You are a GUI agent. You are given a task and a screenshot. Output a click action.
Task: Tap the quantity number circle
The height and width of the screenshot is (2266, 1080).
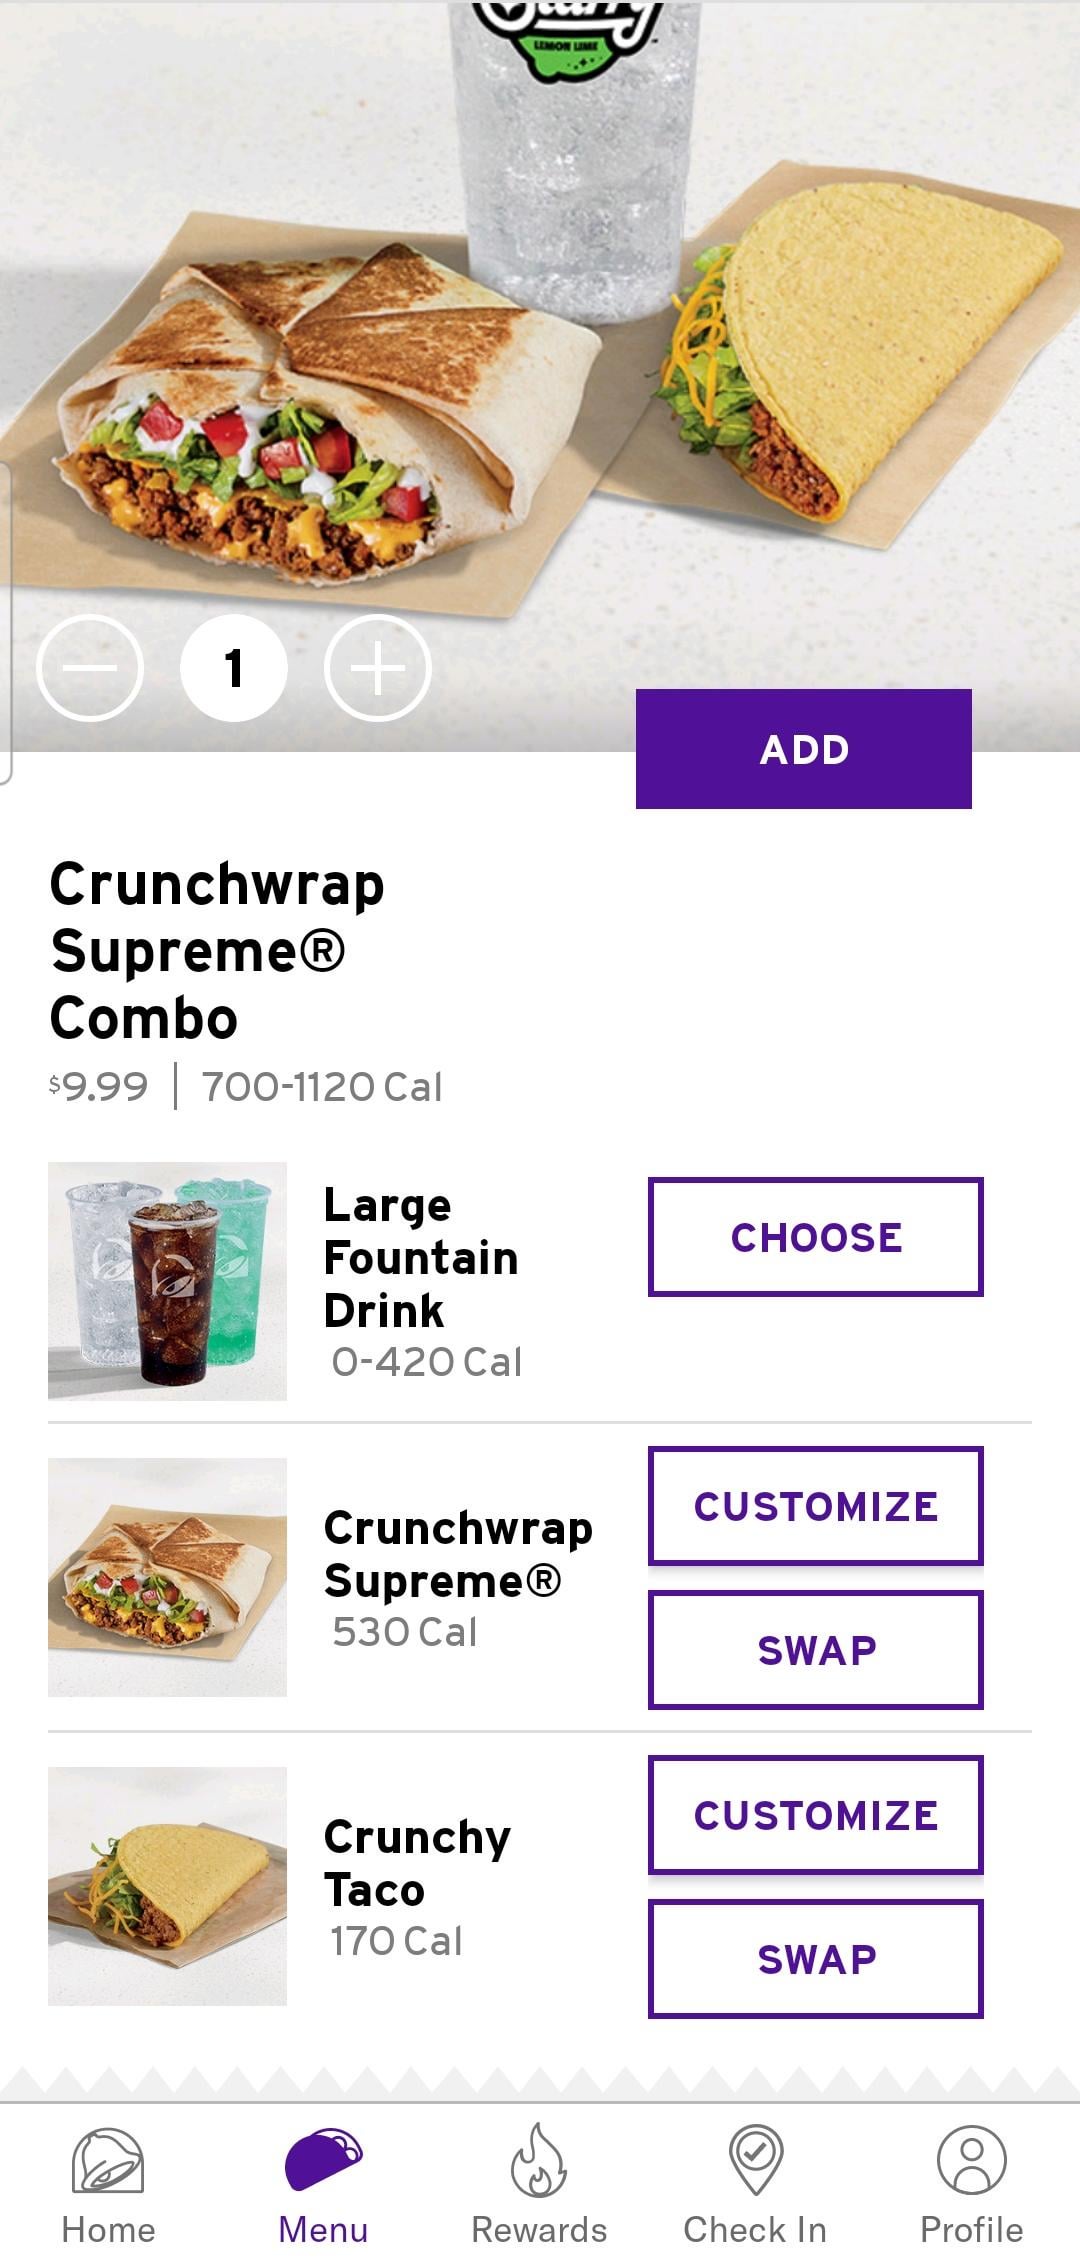(x=234, y=668)
